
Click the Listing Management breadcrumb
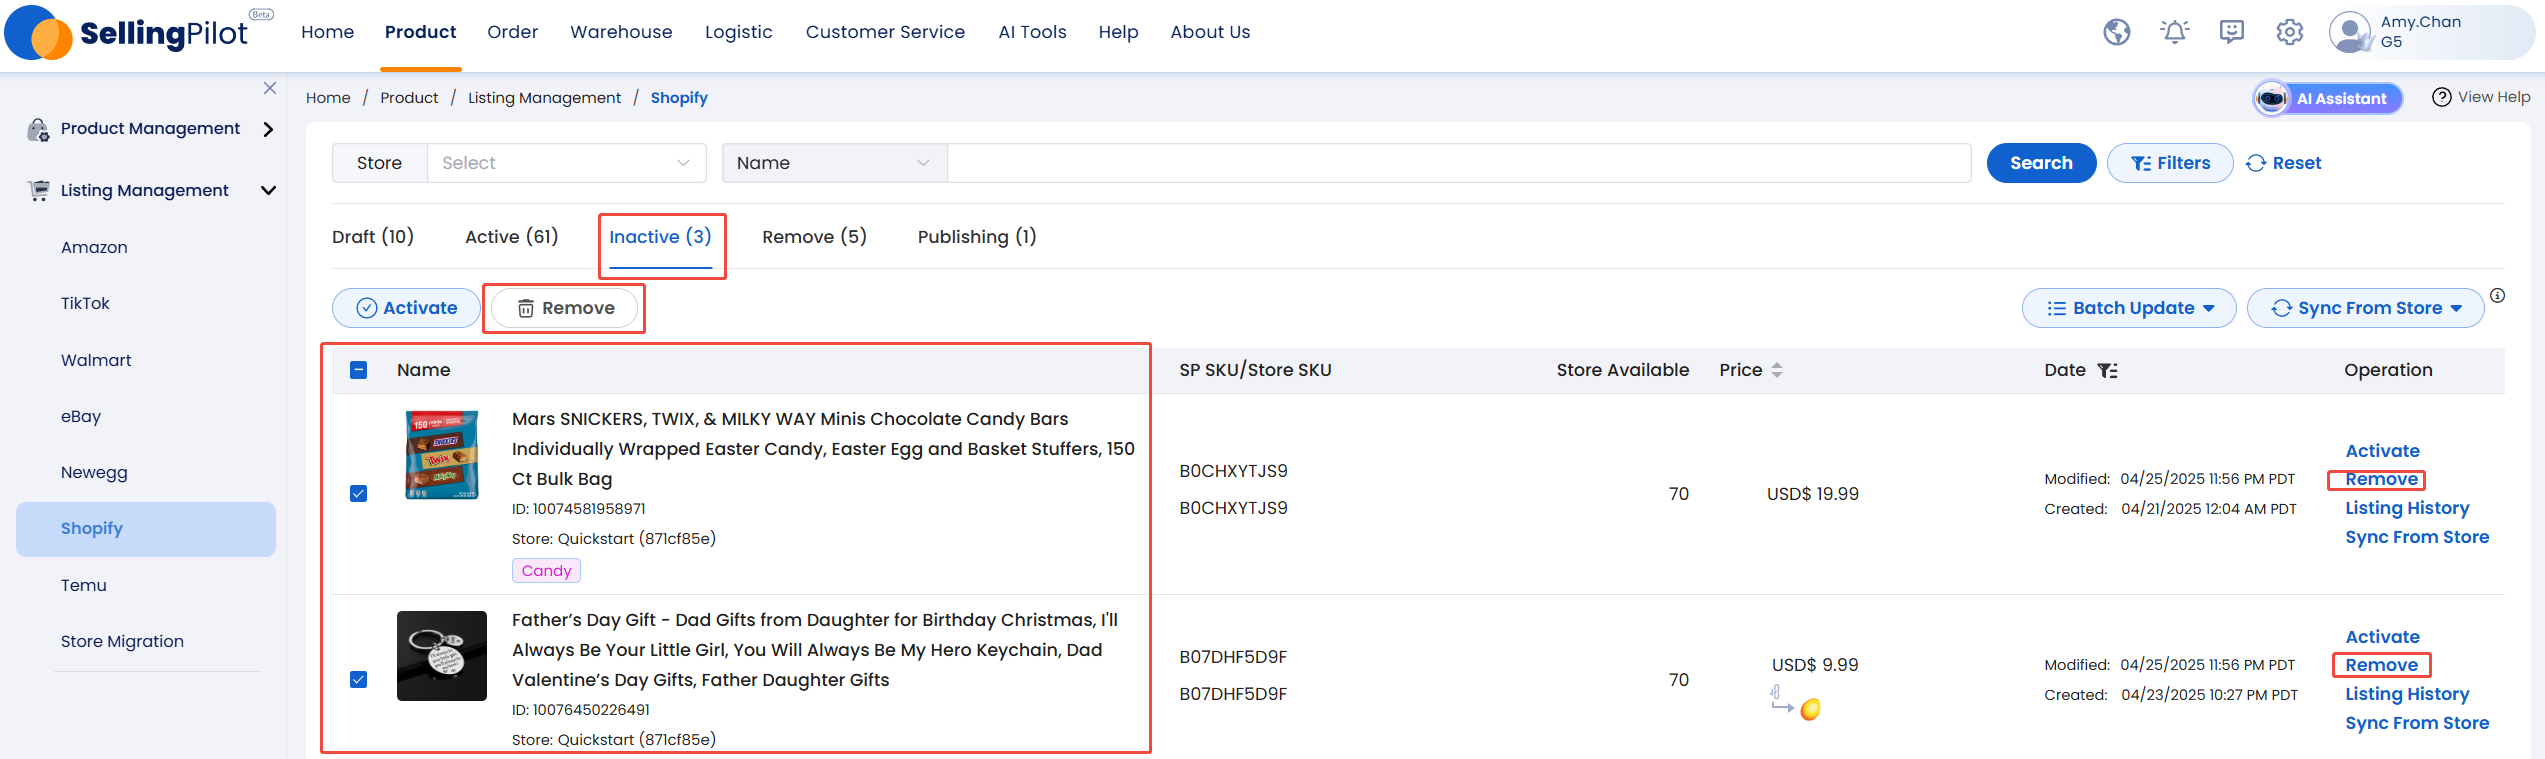544,98
